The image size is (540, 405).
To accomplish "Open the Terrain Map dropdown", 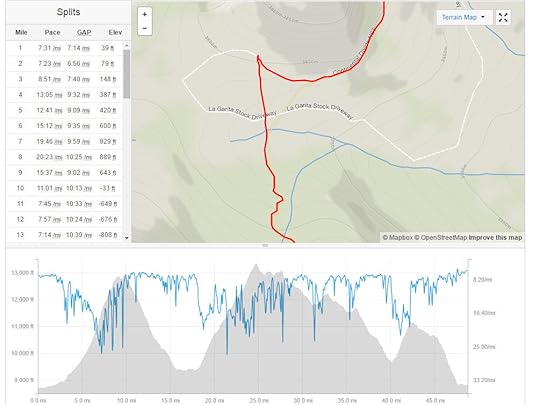I will pyautogui.click(x=463, y=17).
